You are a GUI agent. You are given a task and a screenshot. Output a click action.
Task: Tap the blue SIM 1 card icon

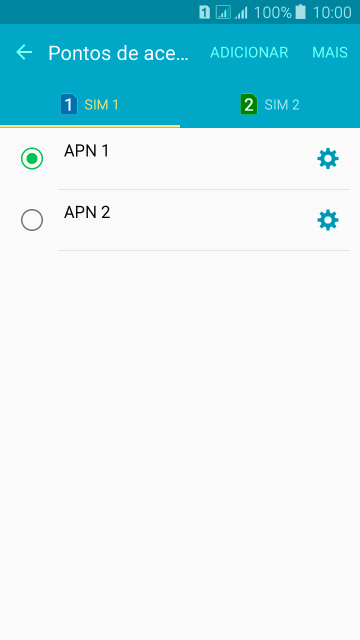[69, 104]
